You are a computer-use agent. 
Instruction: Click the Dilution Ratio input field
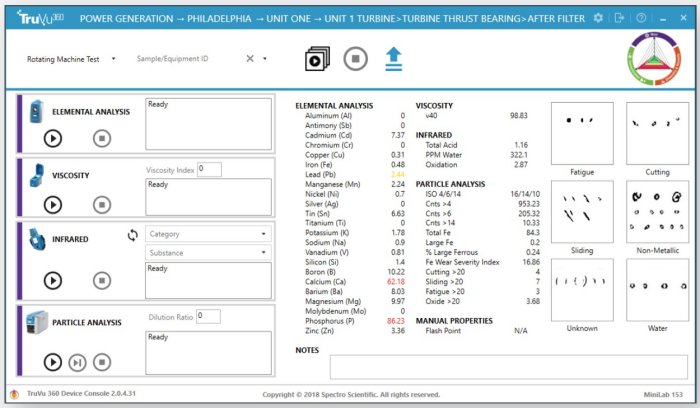coord(207,316)
